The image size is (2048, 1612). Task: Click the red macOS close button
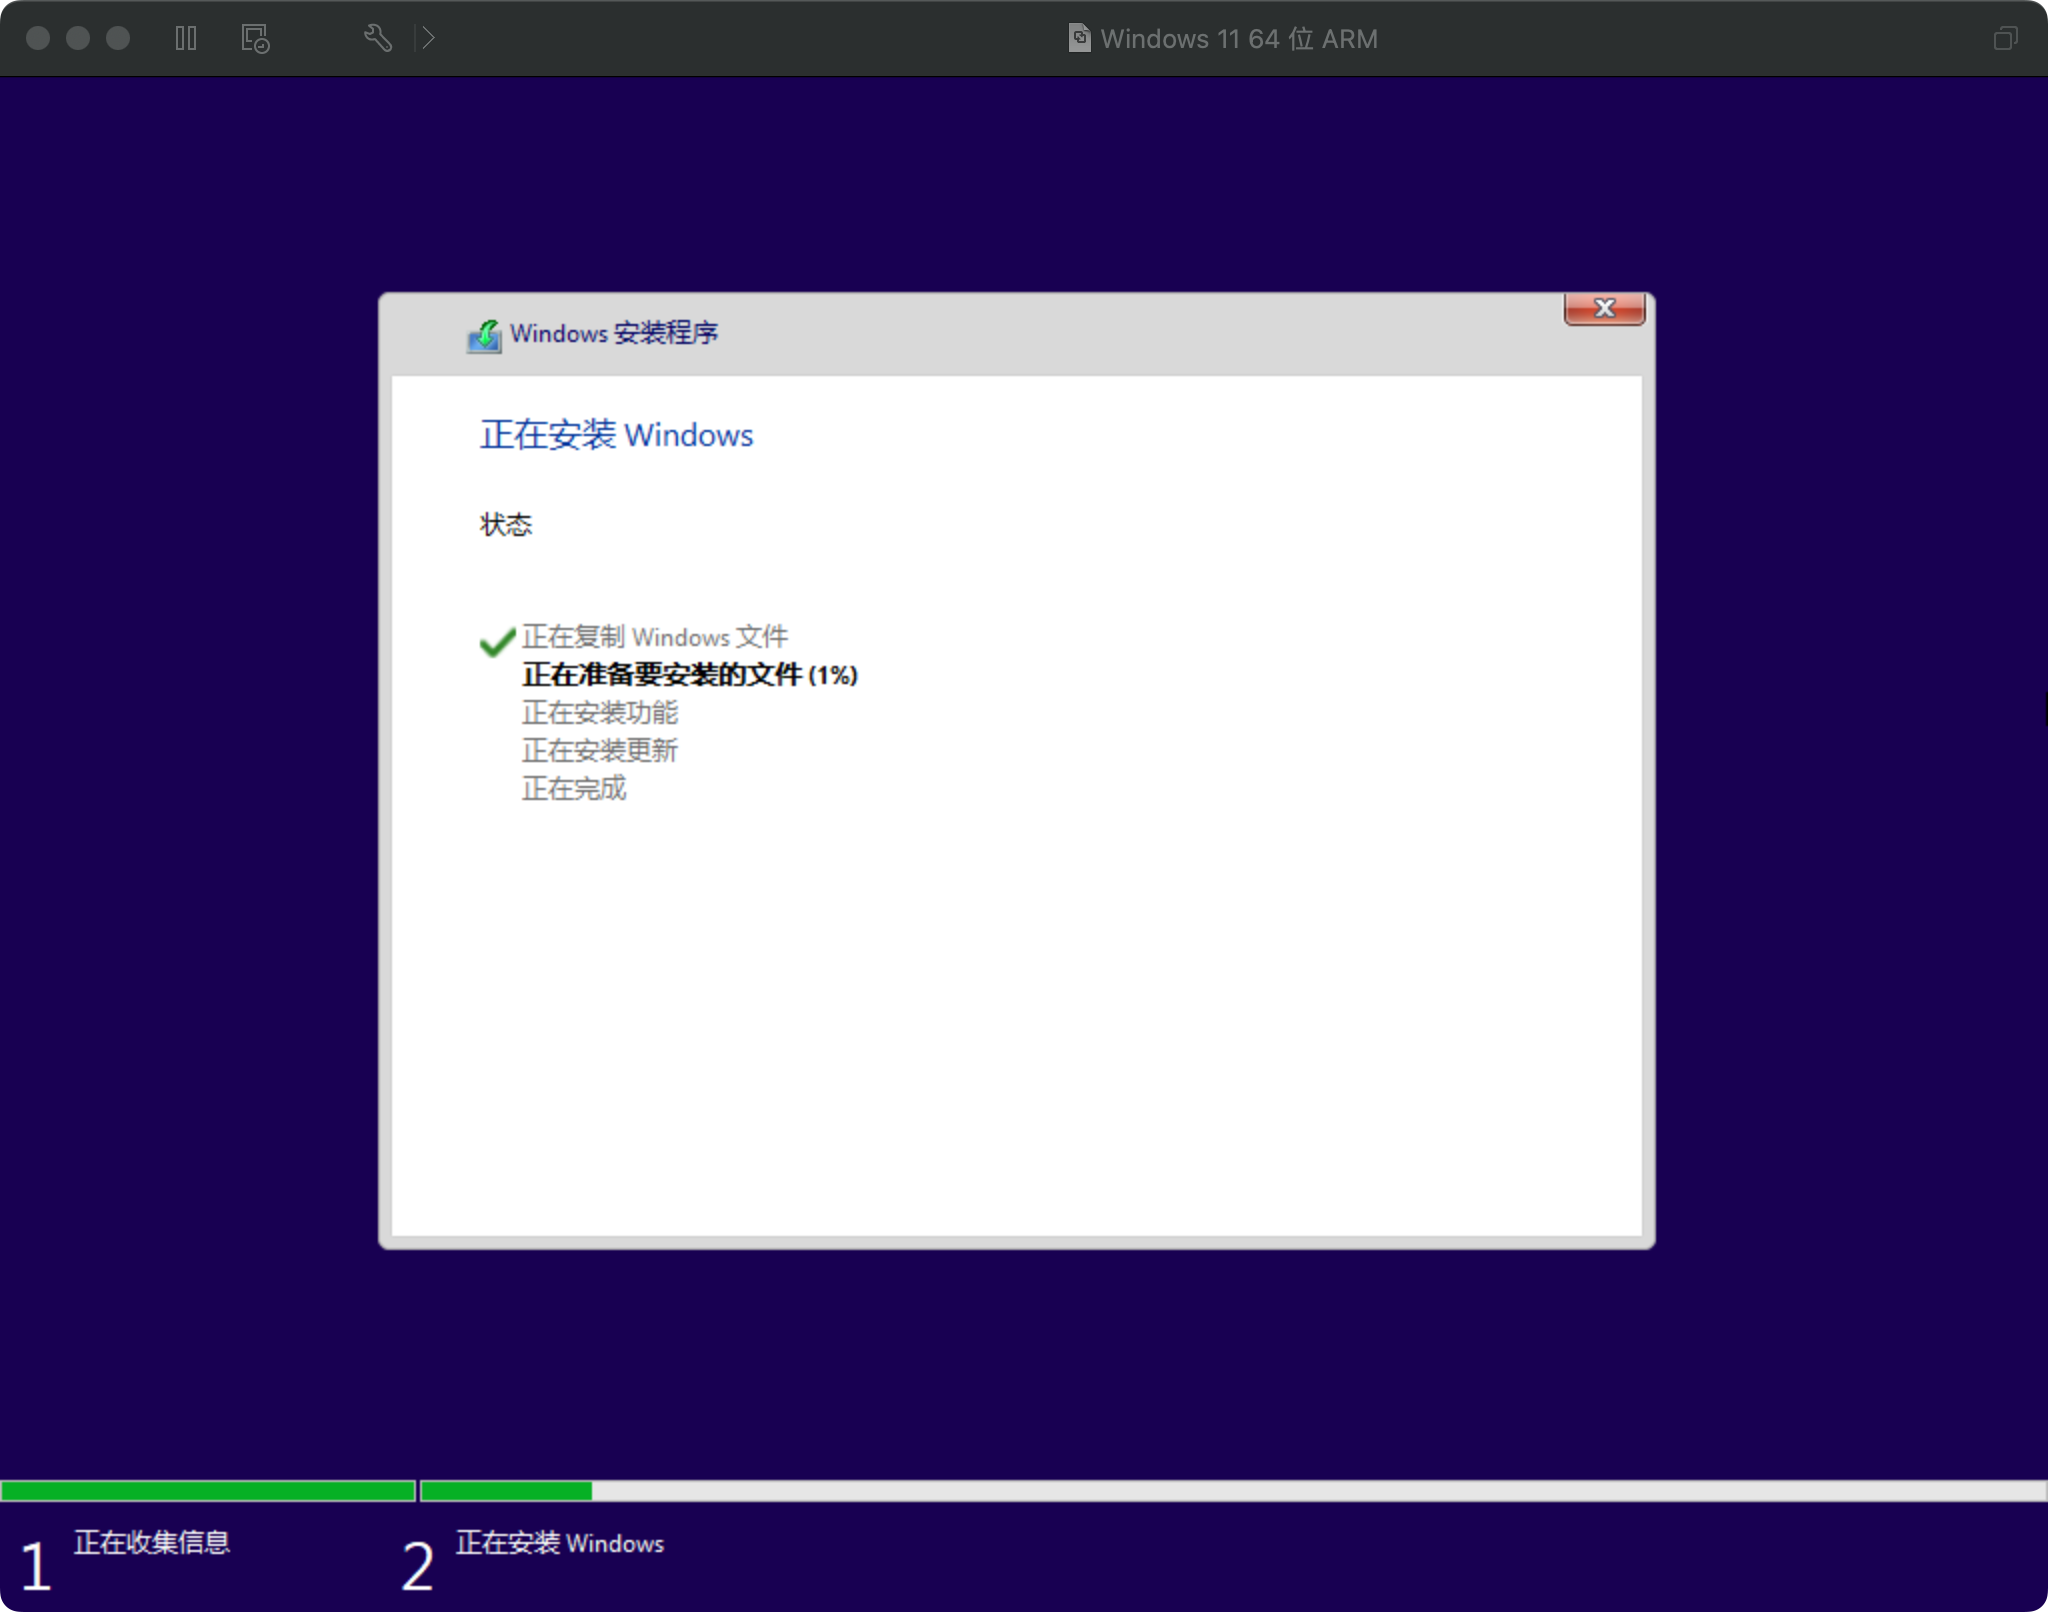coord(38,38)
